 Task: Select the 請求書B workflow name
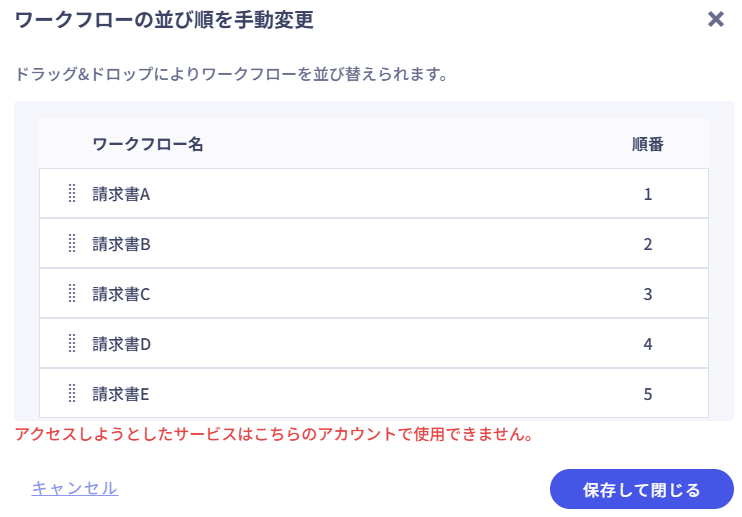pos(121,243)
